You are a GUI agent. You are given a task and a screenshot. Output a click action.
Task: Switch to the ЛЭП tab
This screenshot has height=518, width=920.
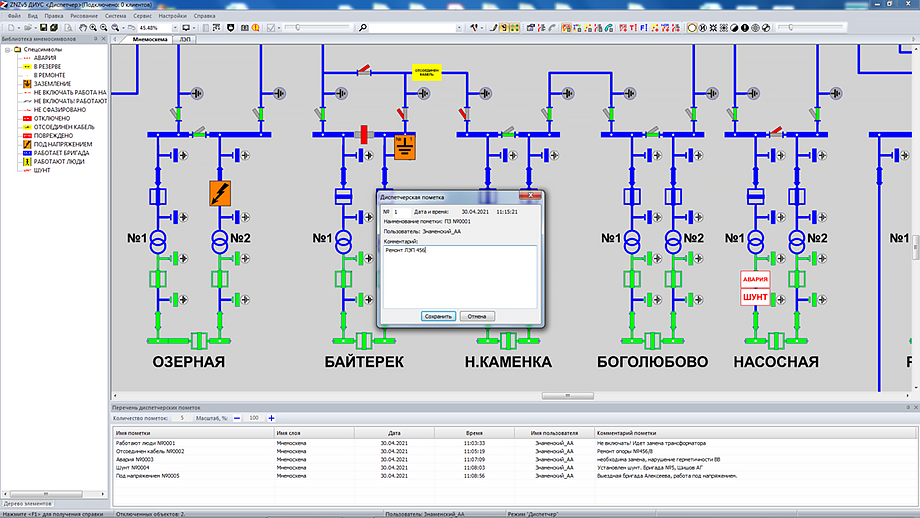pos(187,40)
